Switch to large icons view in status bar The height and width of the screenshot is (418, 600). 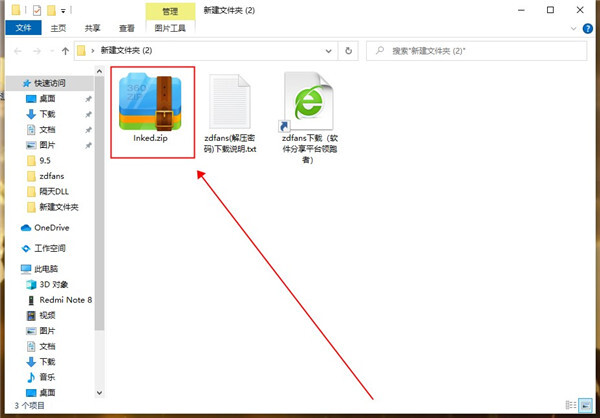[584, 405]
